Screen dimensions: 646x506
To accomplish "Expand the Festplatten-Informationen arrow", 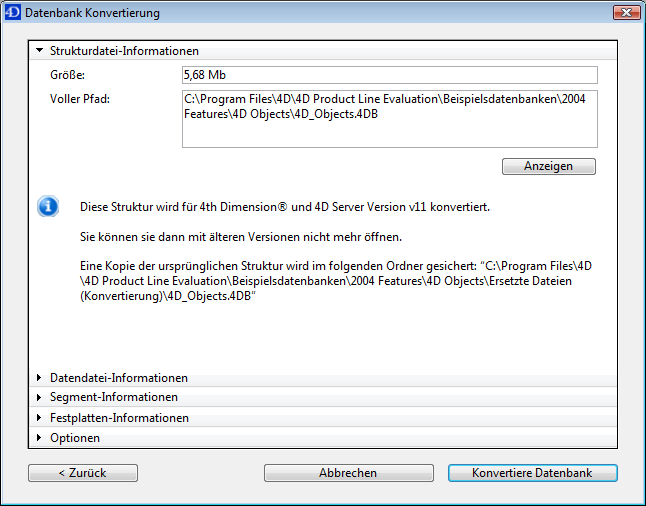I will click(x=39, y=418).
